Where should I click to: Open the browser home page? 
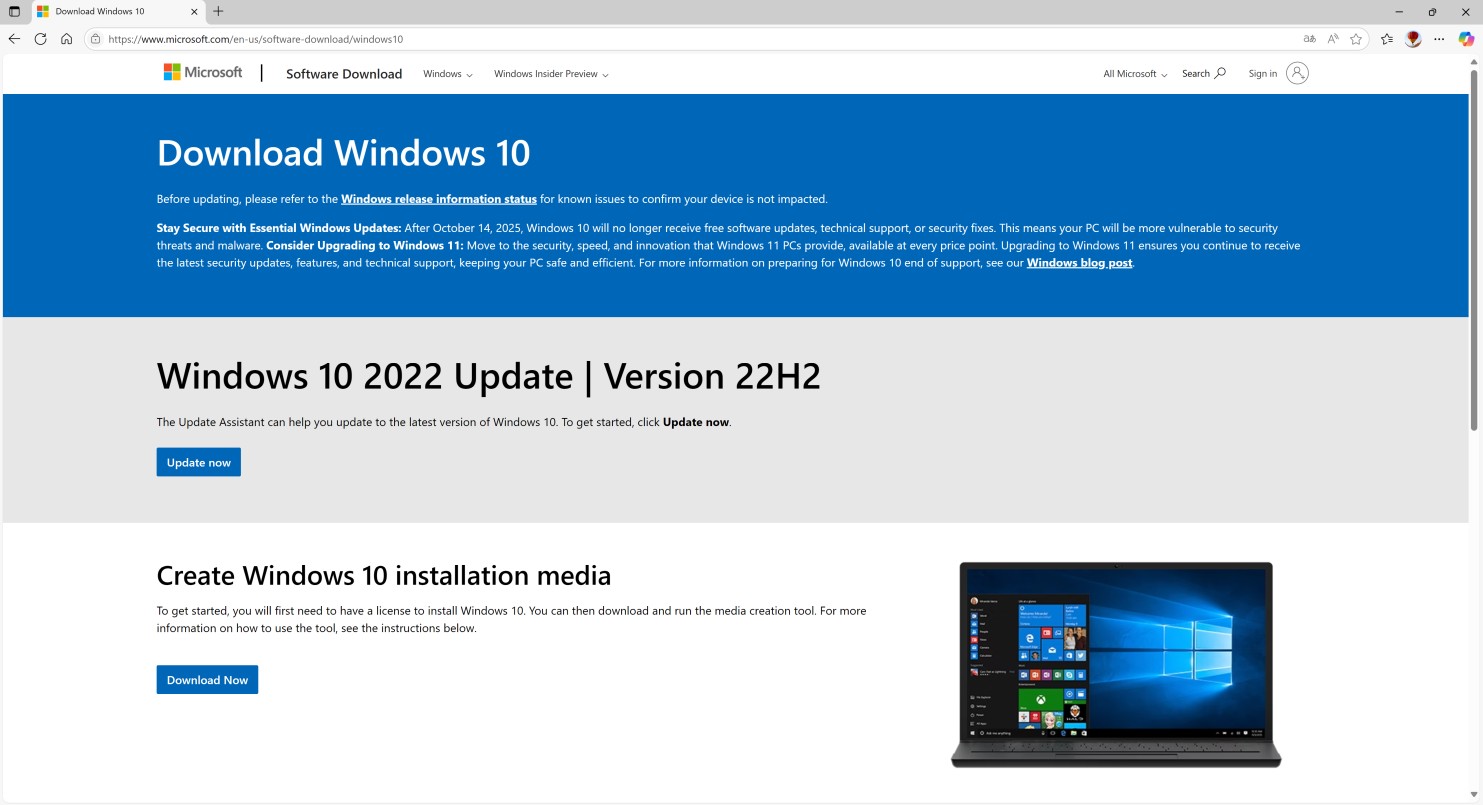(x=66, y=39)
